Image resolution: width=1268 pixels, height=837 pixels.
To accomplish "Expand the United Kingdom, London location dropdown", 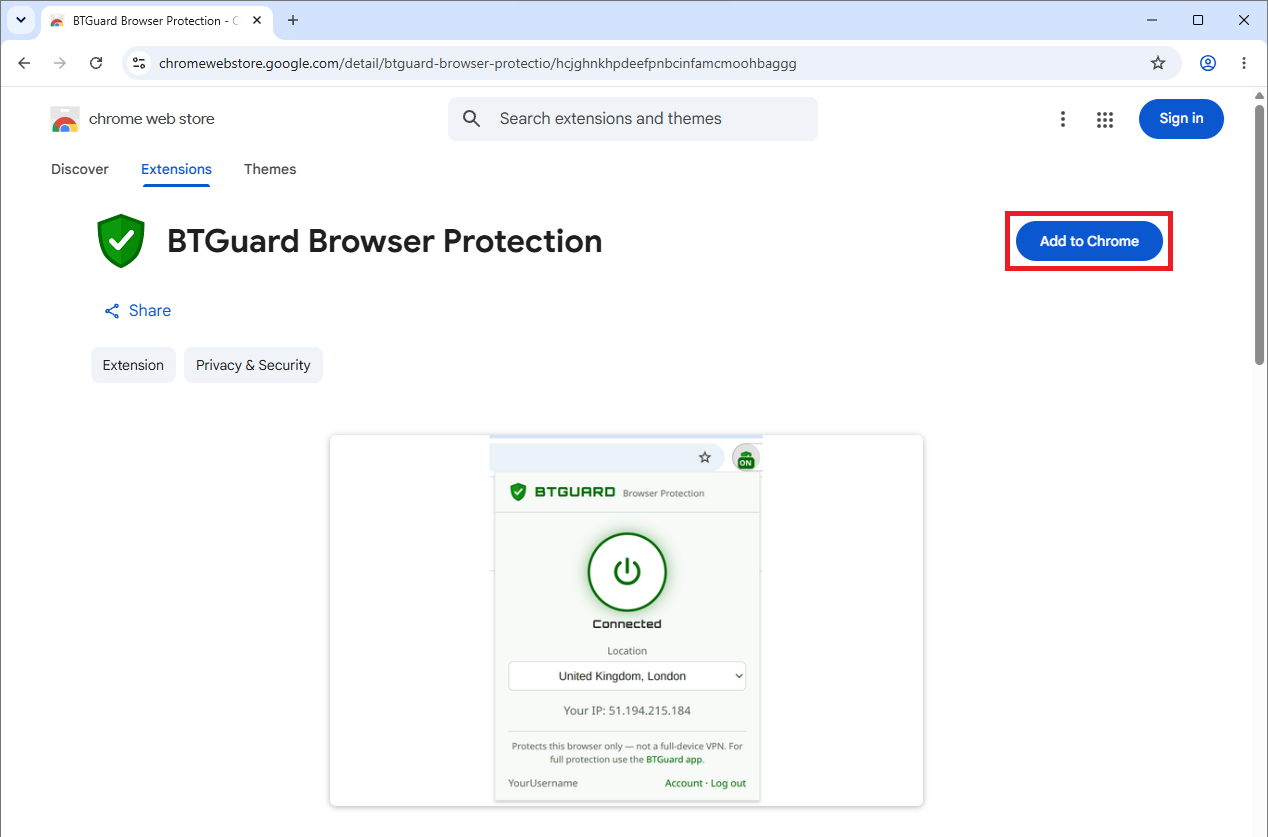I will (627, 676).
